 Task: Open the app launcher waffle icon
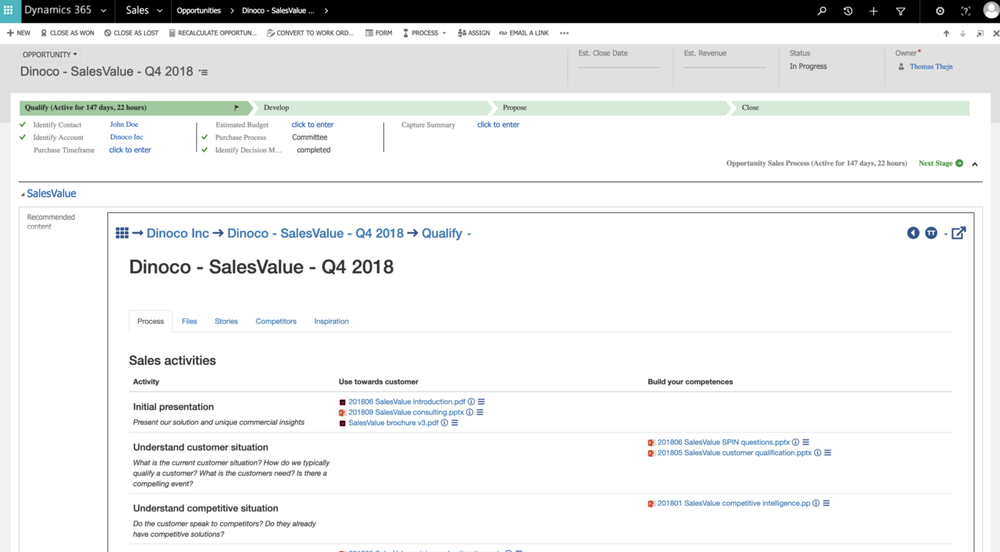(x=8, y=10)
